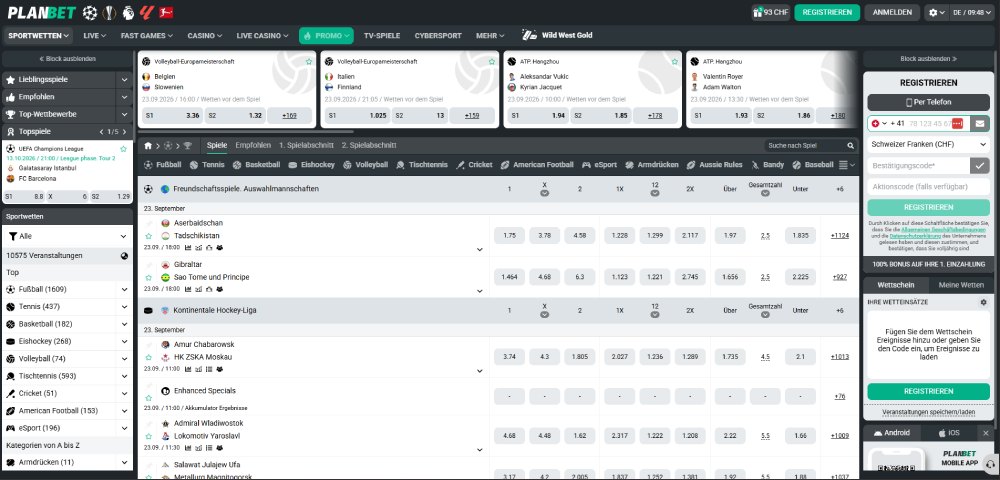
Task: Filter by Tennis in sport bar
Action: tap(207, 164)
